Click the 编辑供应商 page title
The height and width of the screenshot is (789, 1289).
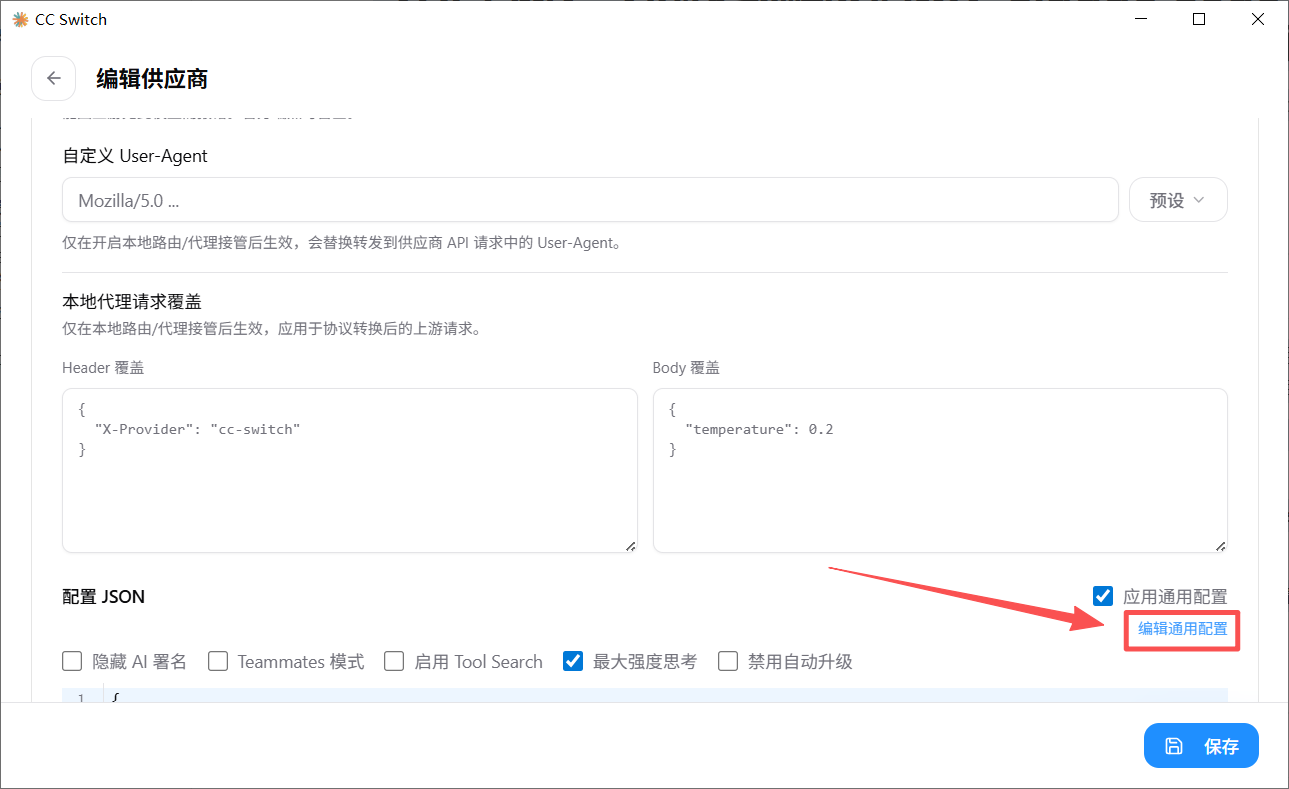coord(152,79)
